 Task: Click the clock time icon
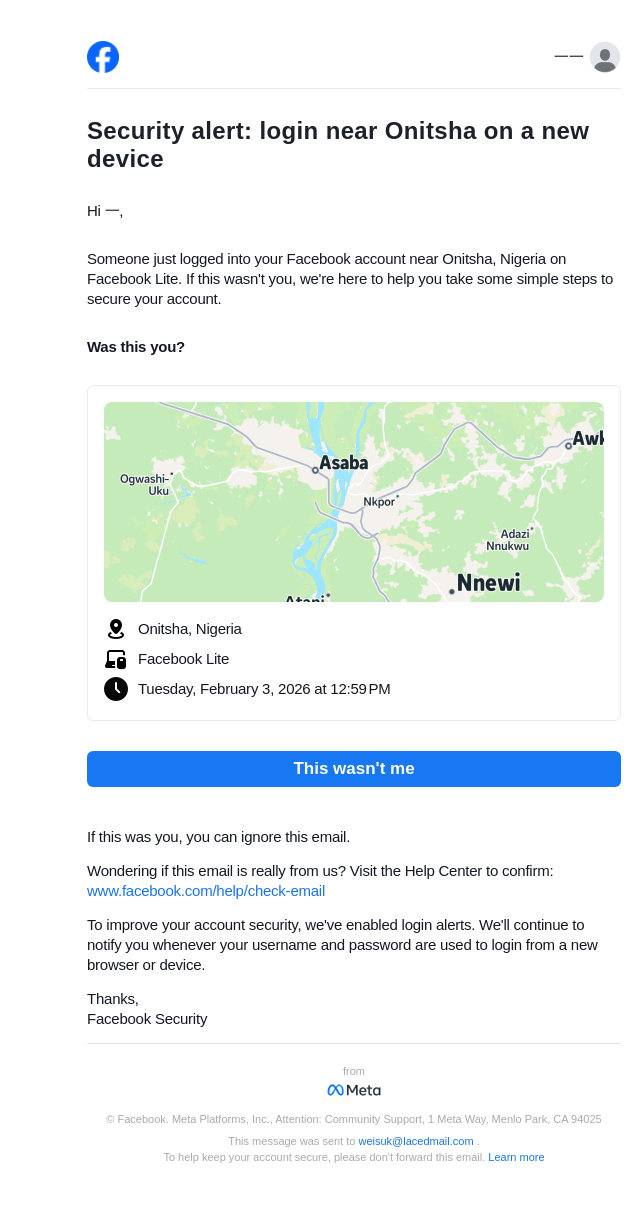click(116, 689)
